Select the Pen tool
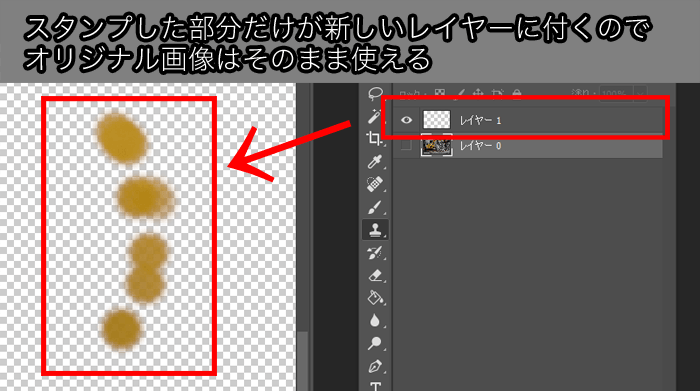The height and width of the screenshot is (391, 700). coord(375,366)
